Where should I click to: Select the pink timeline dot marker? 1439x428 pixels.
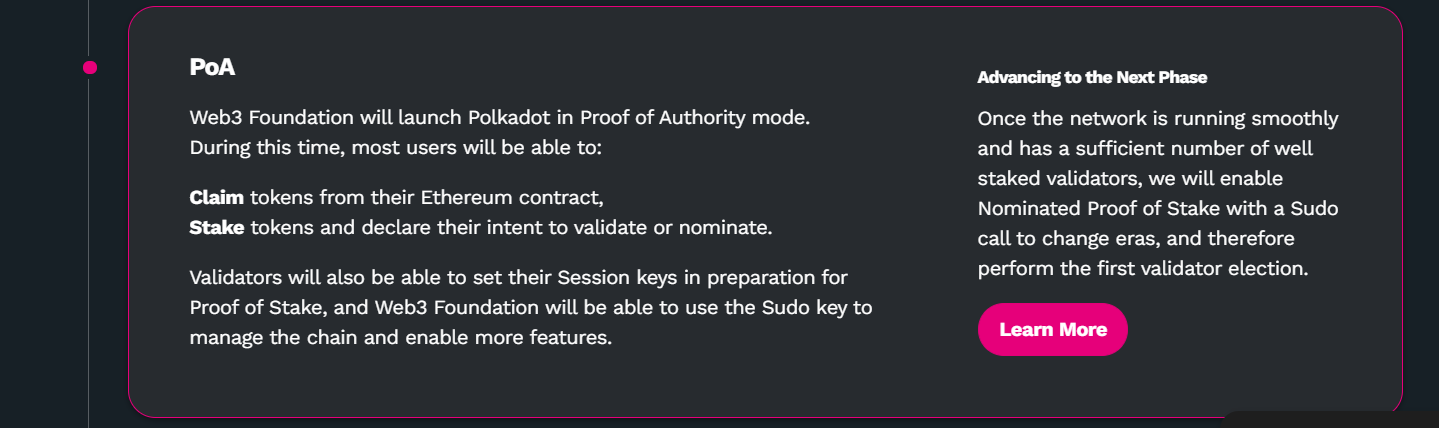coord(90,67)
